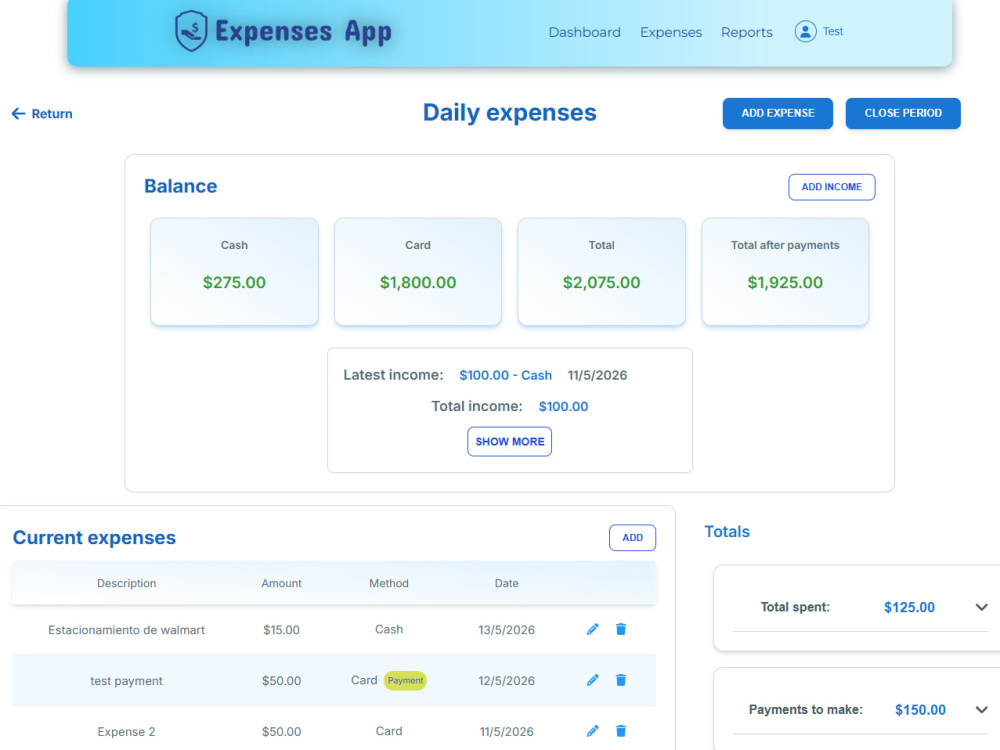Click the Total spent $125.00 value

coord(909,607)
